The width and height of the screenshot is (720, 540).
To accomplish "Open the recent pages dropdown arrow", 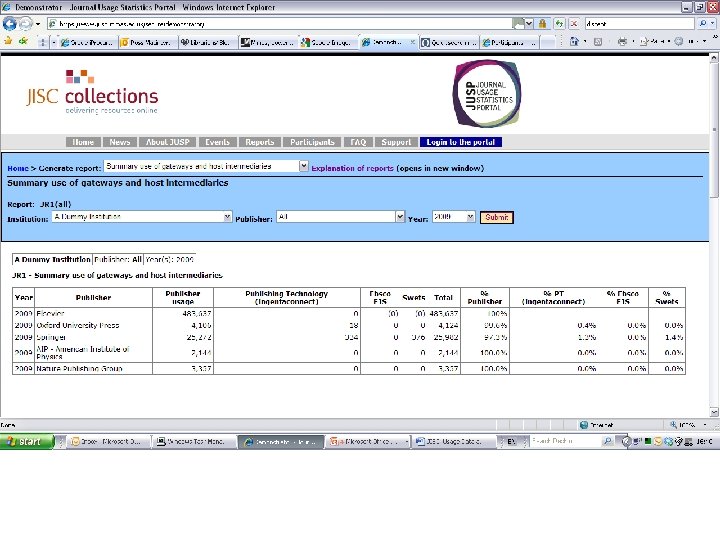I will coord(38,23).
